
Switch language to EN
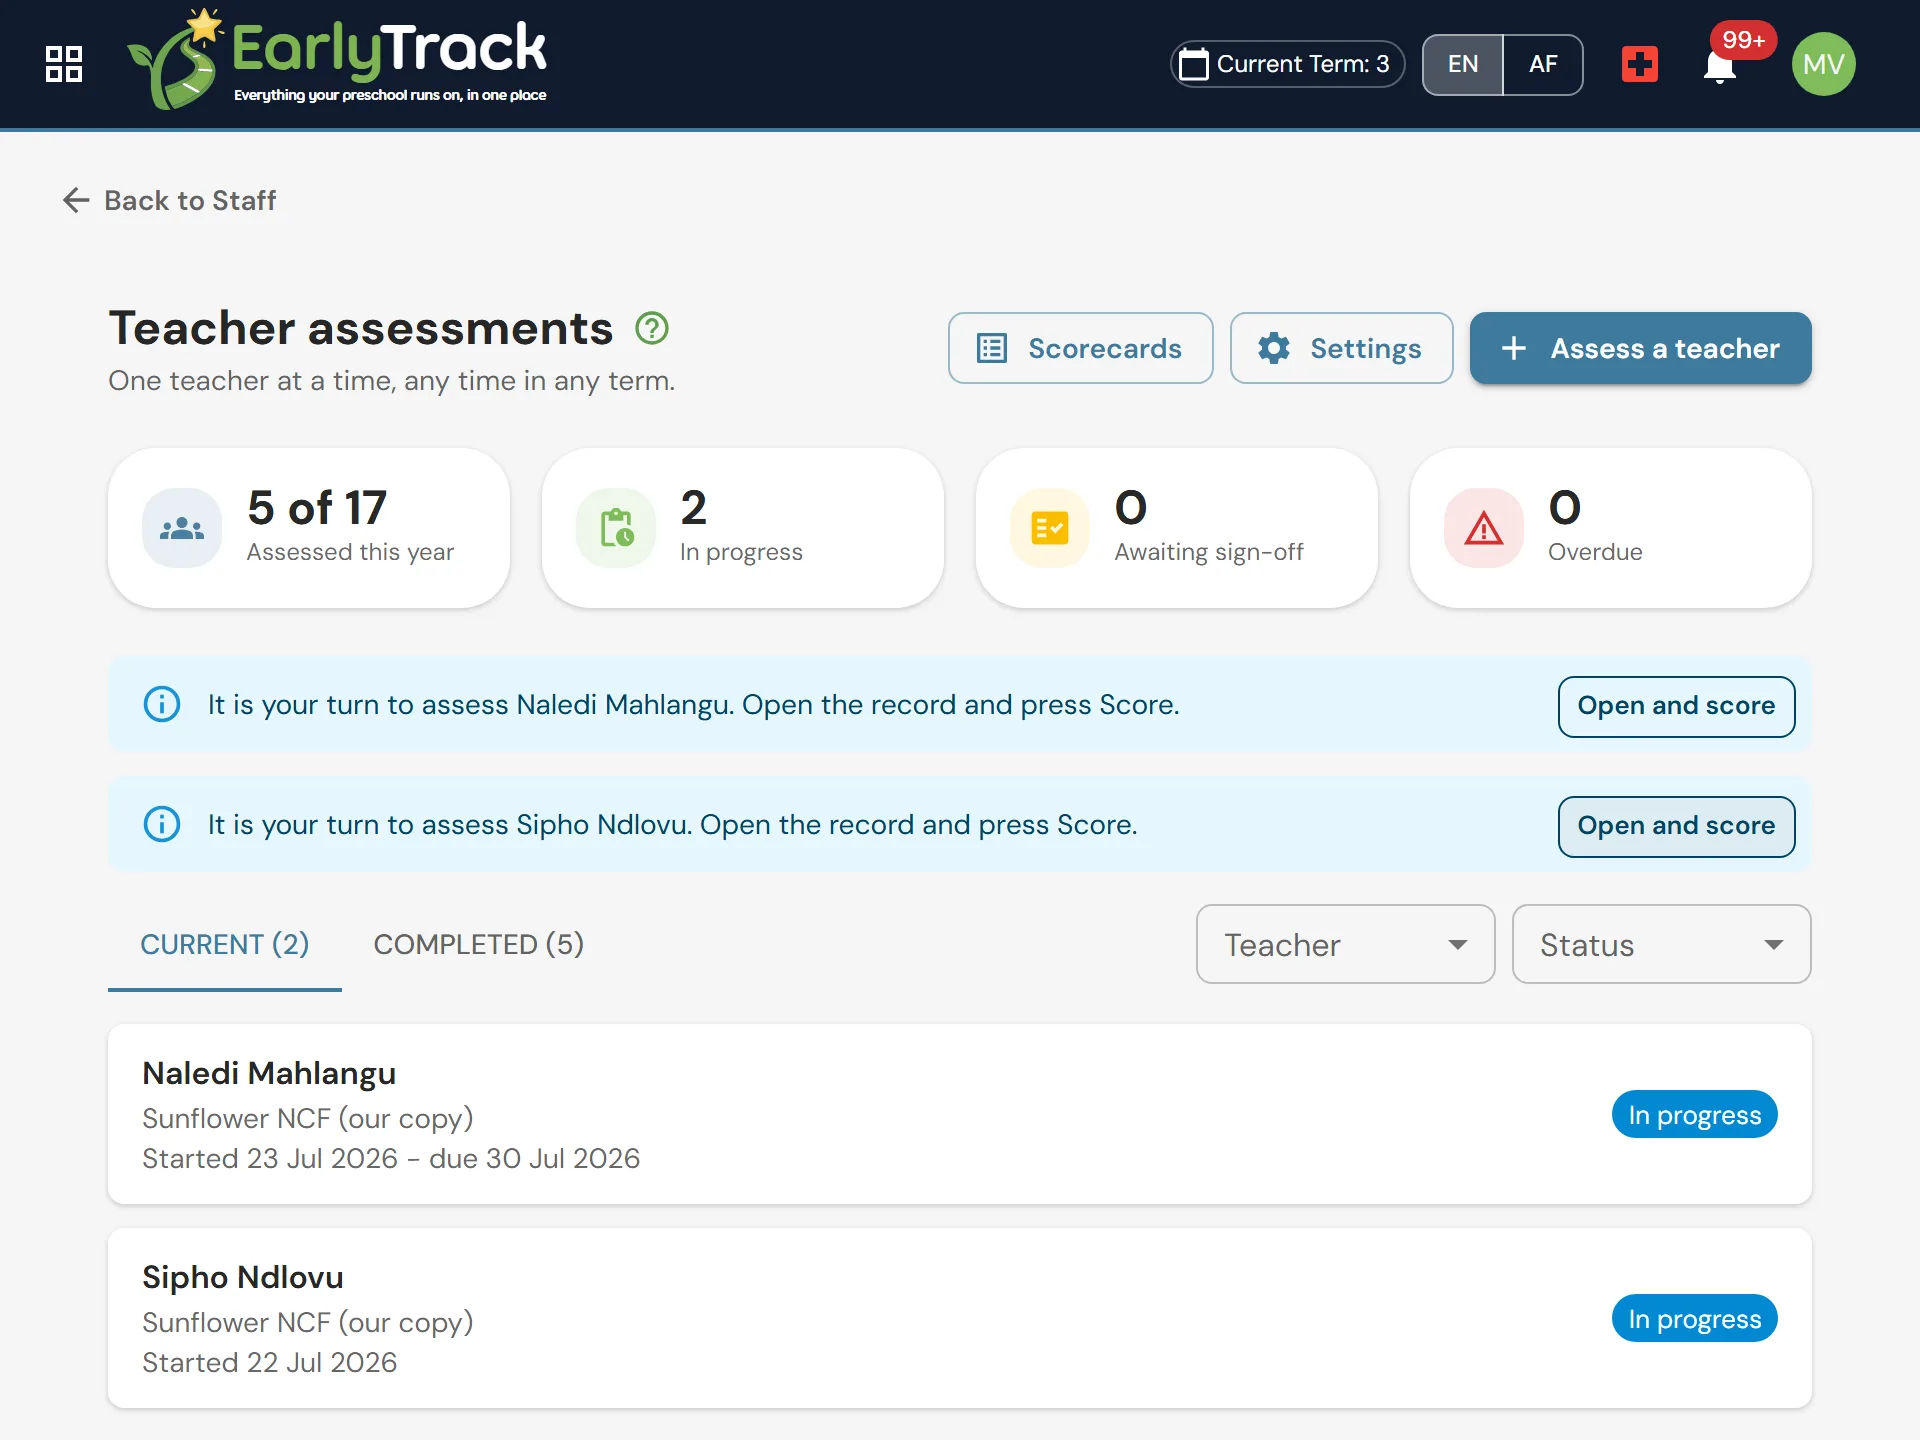tap(1463, 64)
